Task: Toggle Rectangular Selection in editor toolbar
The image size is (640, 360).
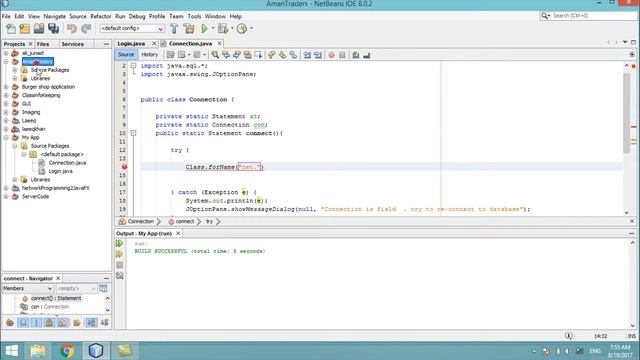Action: click(x=258, y=55)
